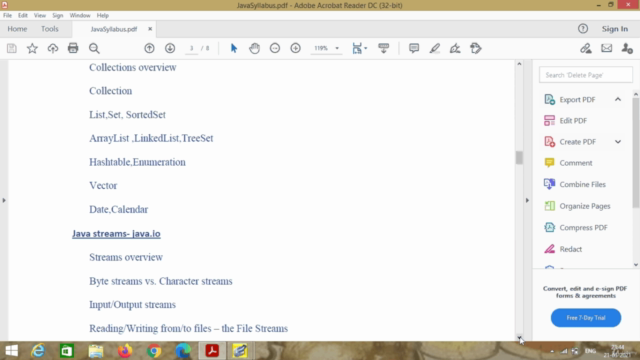Expand the left navigation pane arrow
Image resolution: width=640 pixels, height=360 pixels.
click(4, 200)
